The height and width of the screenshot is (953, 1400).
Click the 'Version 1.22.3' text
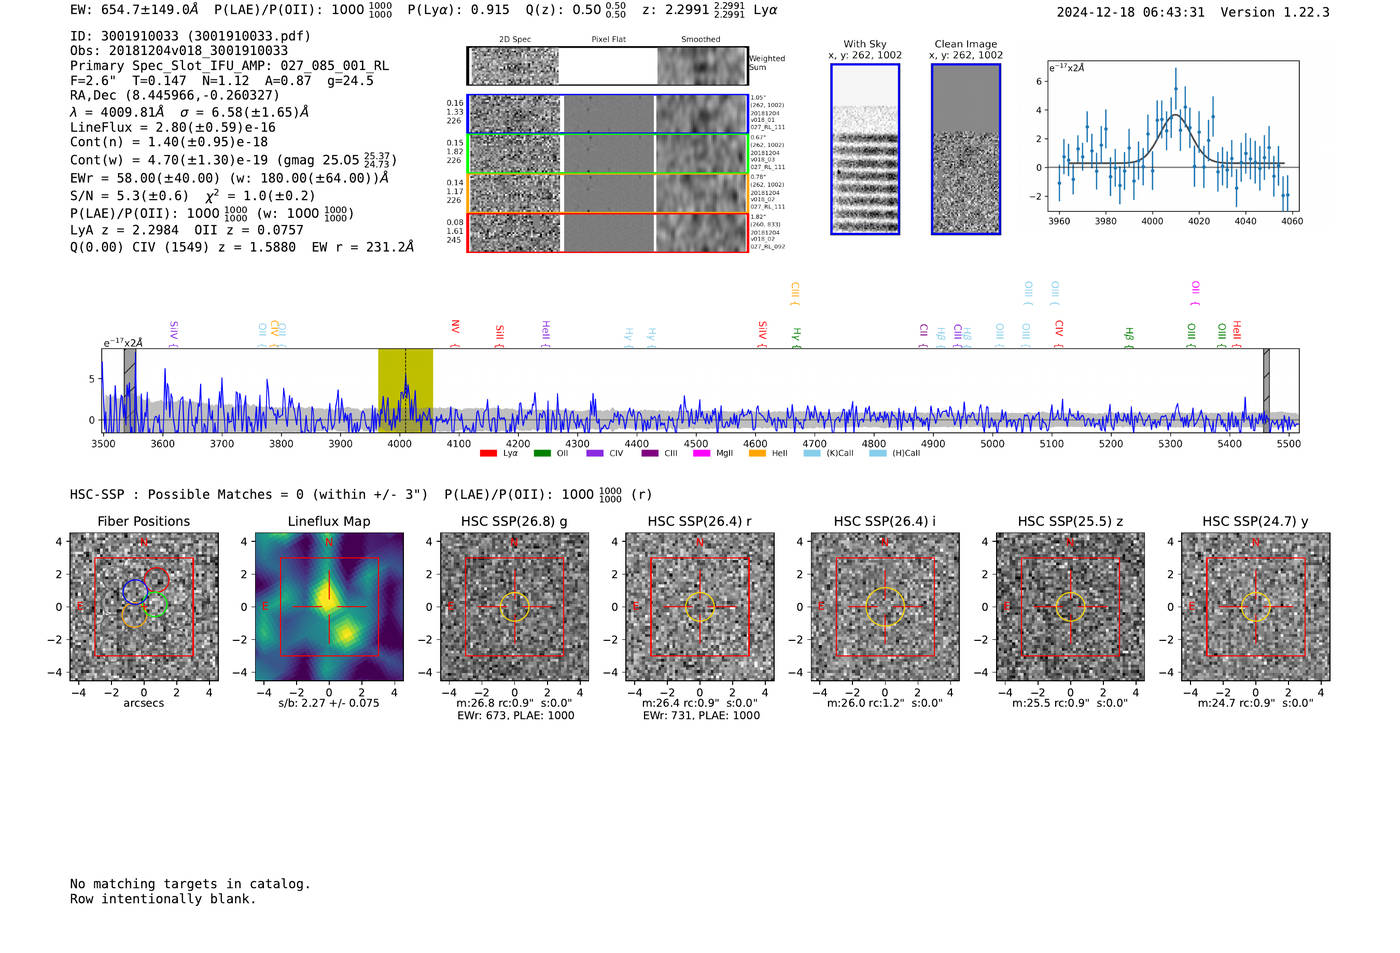(x=1275, y=13)
